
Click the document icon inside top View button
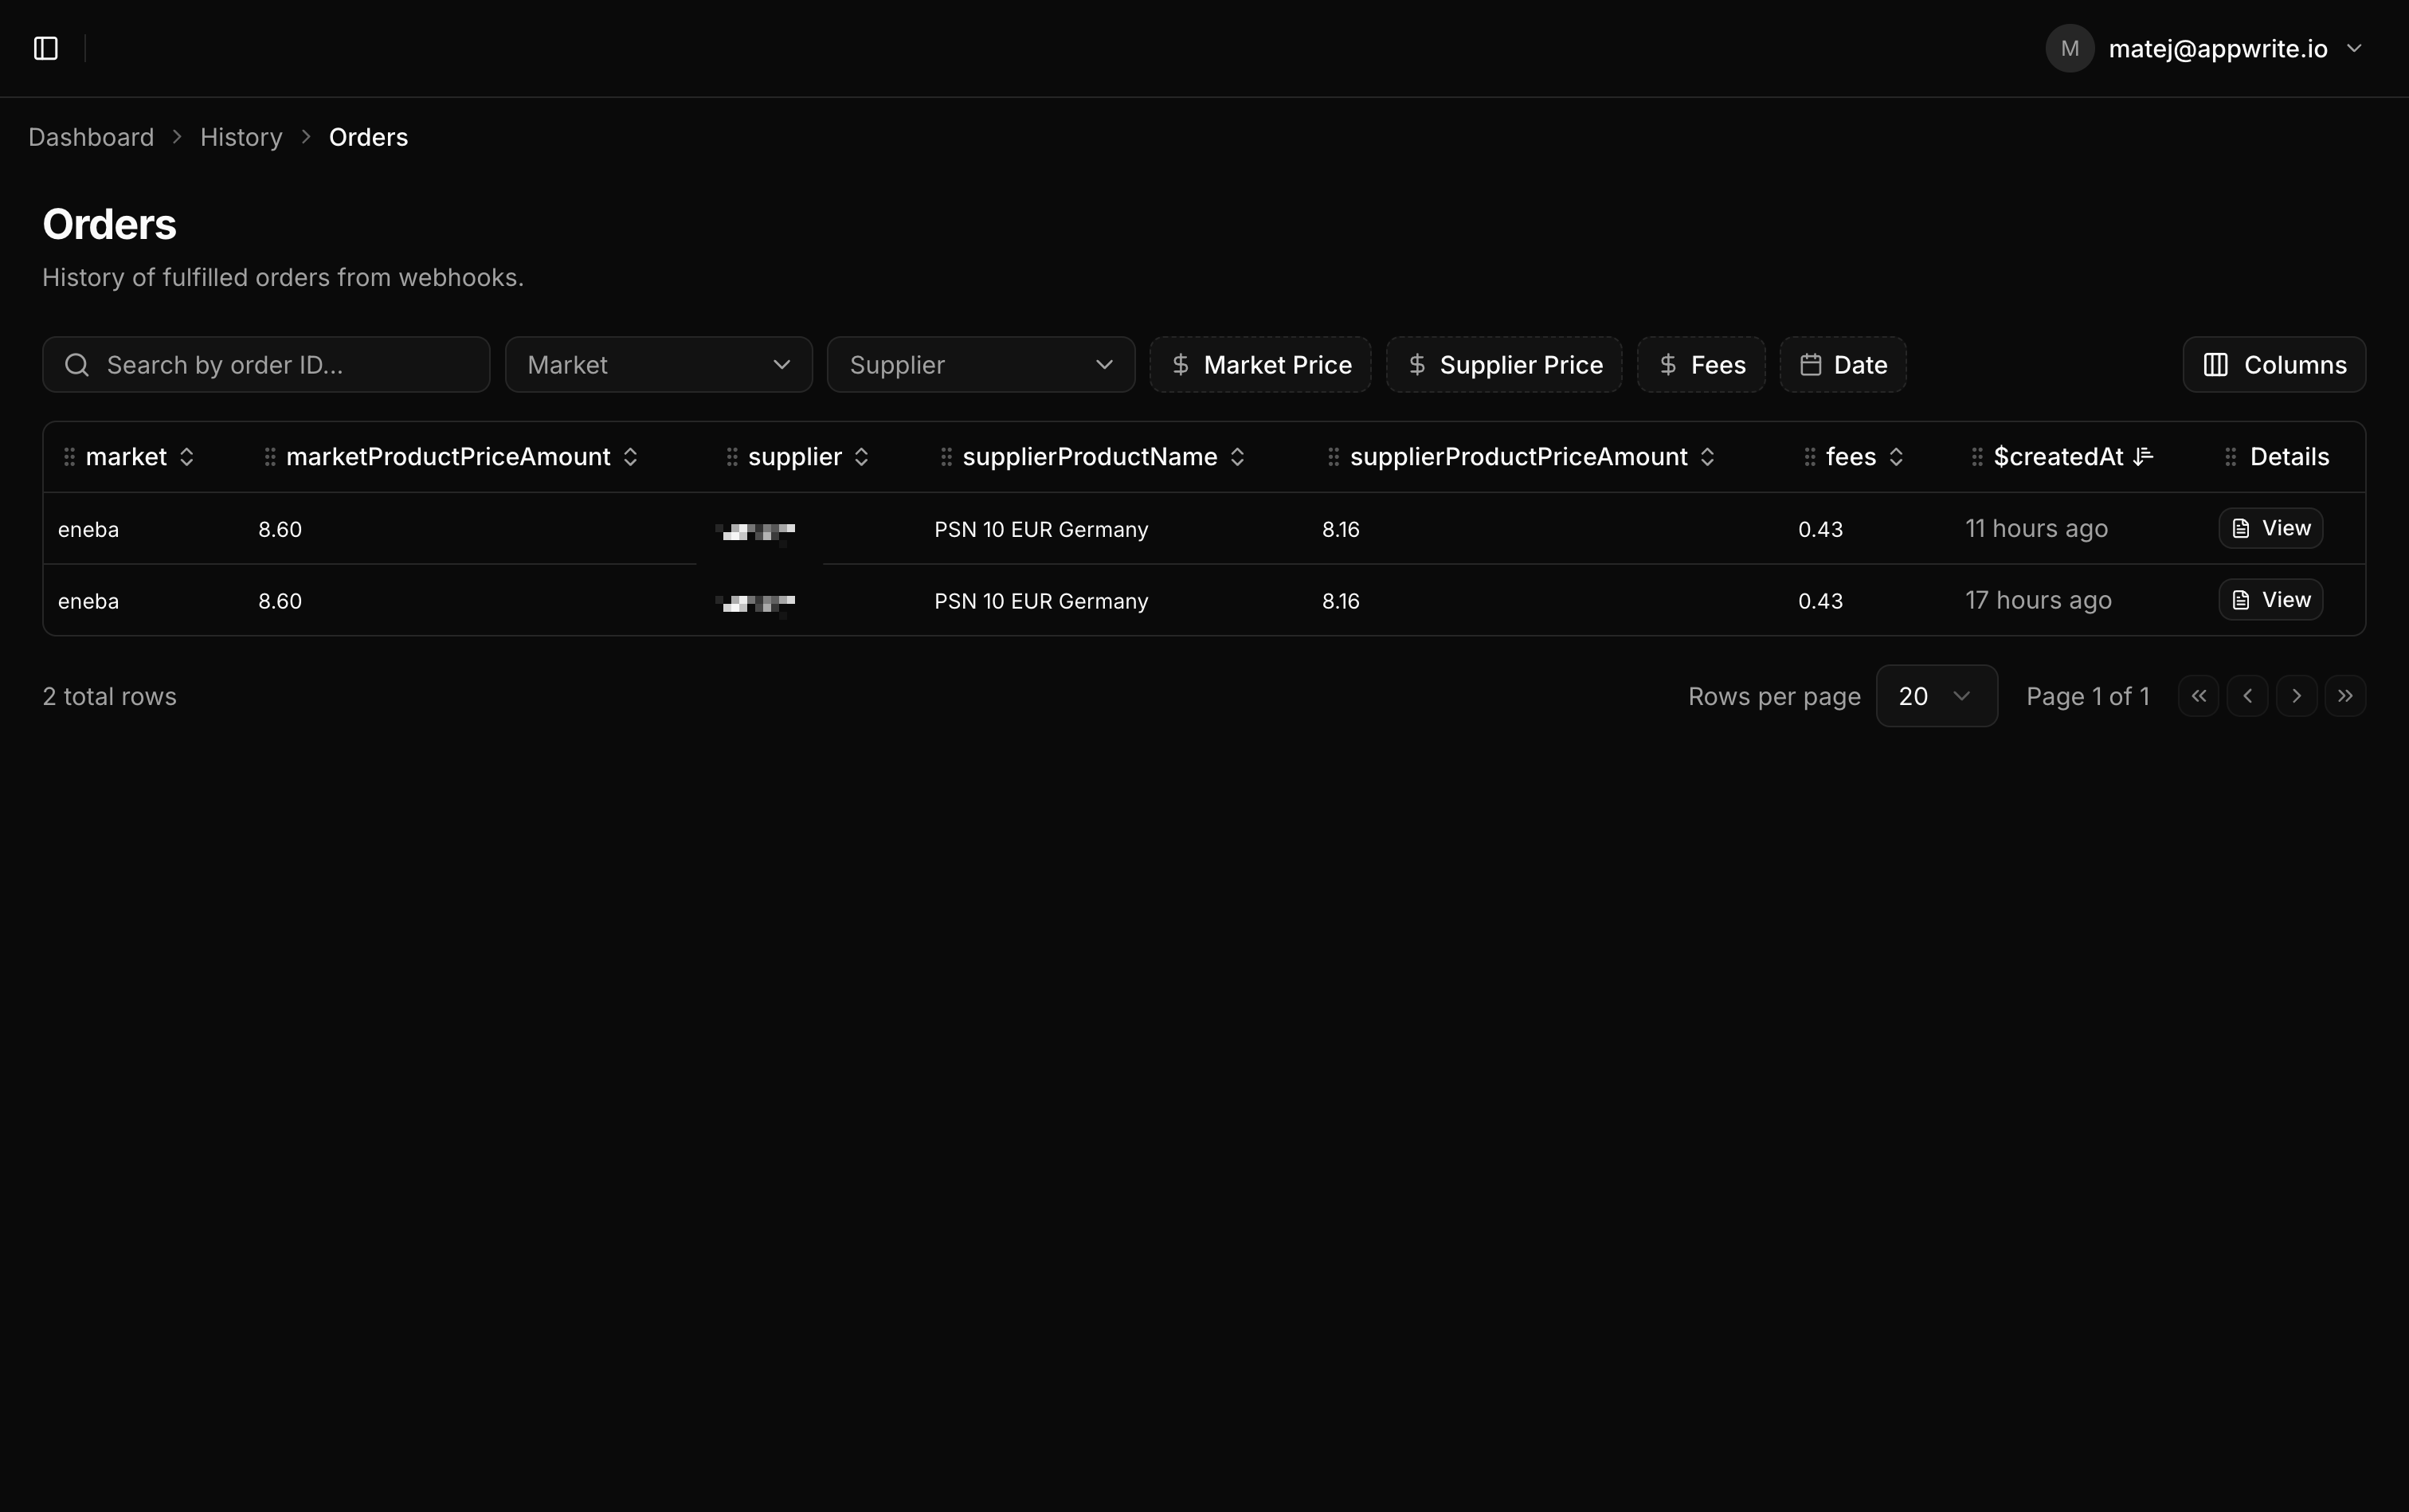click(2240, 528)
